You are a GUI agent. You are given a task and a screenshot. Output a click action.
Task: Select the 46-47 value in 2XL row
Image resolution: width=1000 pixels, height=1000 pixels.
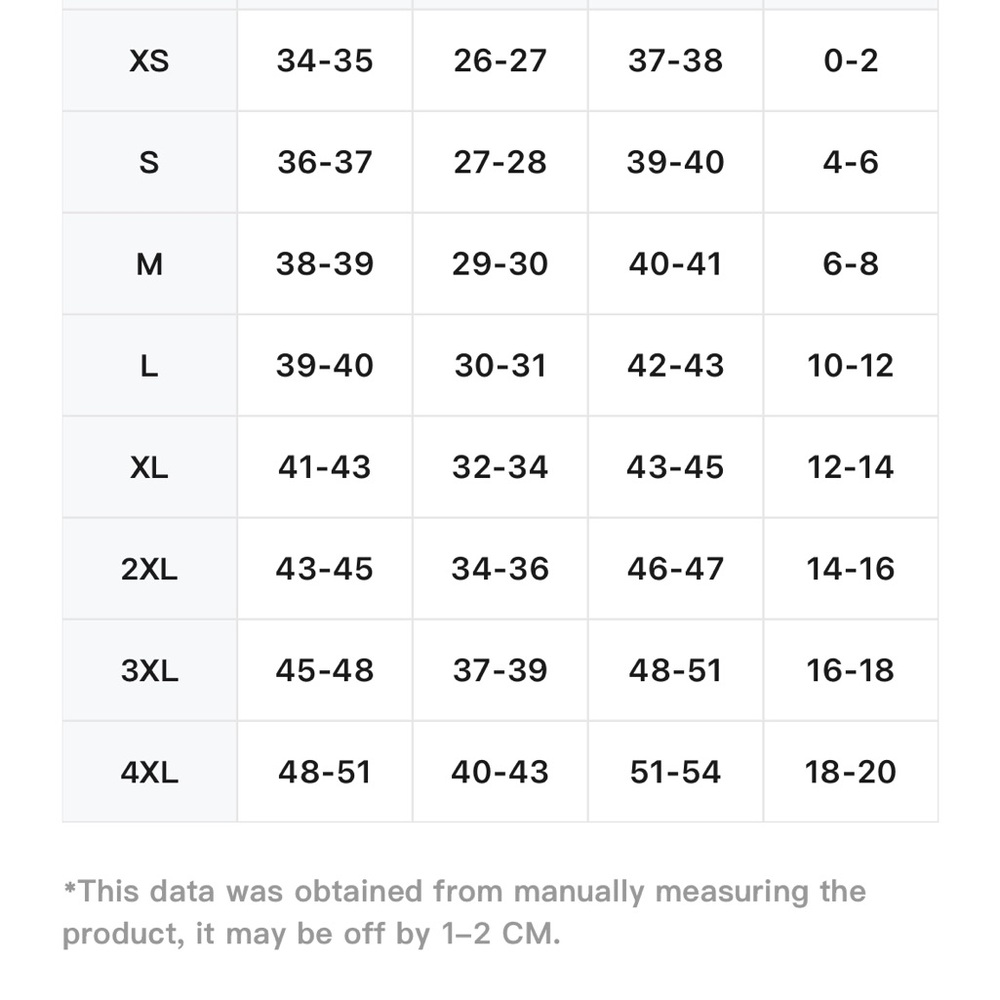675,568
